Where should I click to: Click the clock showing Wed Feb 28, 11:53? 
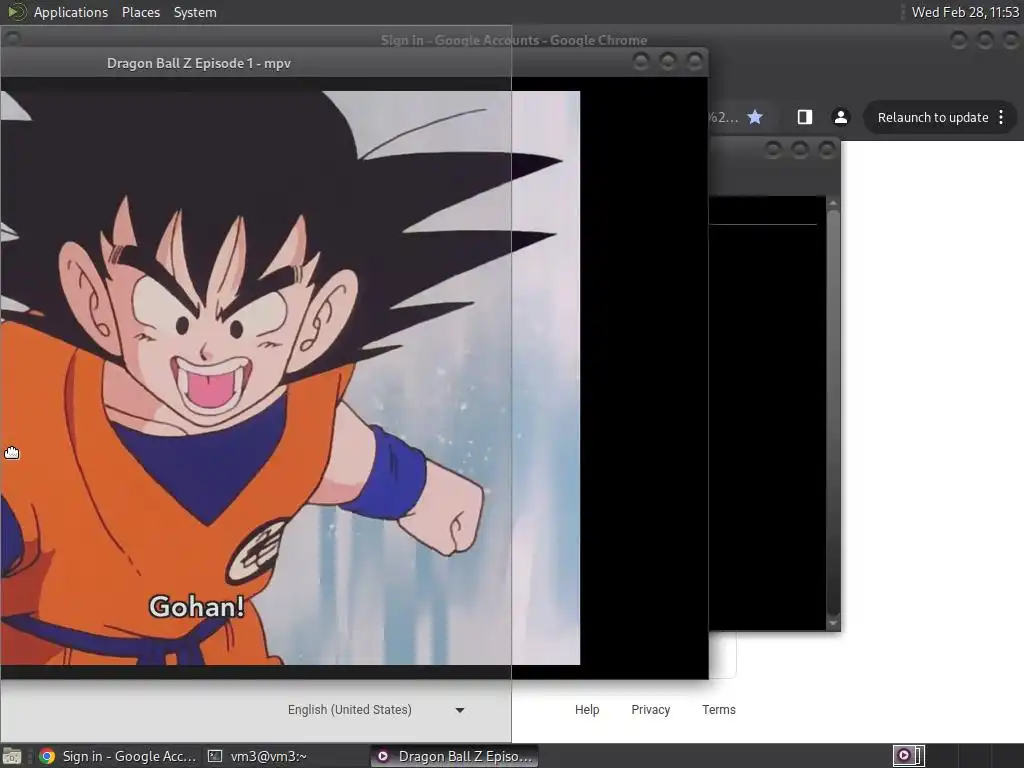[x=965, y=12]
